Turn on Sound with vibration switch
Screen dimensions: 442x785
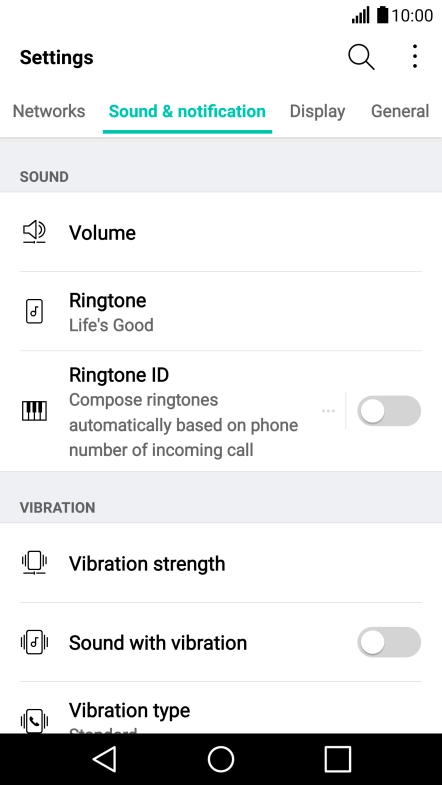click(x=389, y=642)
